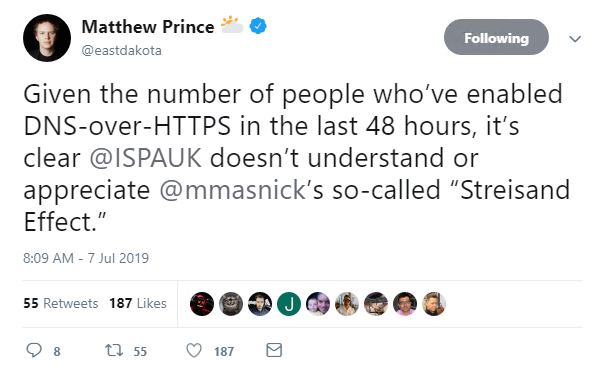Open the green J liker avatar

[x=289, y=304]
